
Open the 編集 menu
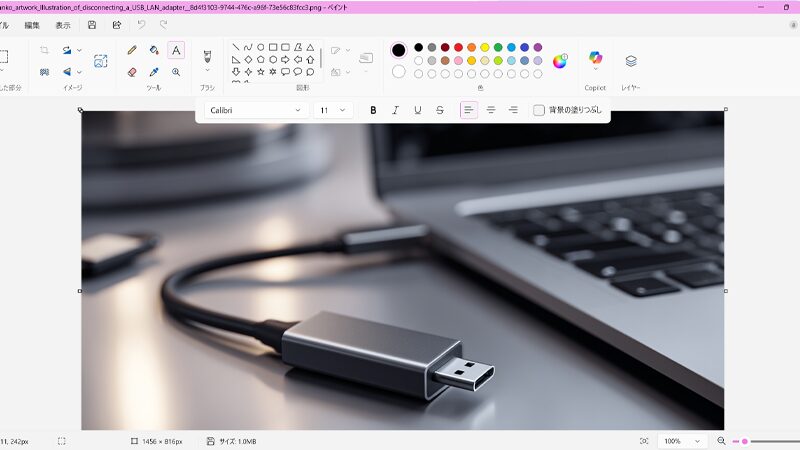pos(32,24)
